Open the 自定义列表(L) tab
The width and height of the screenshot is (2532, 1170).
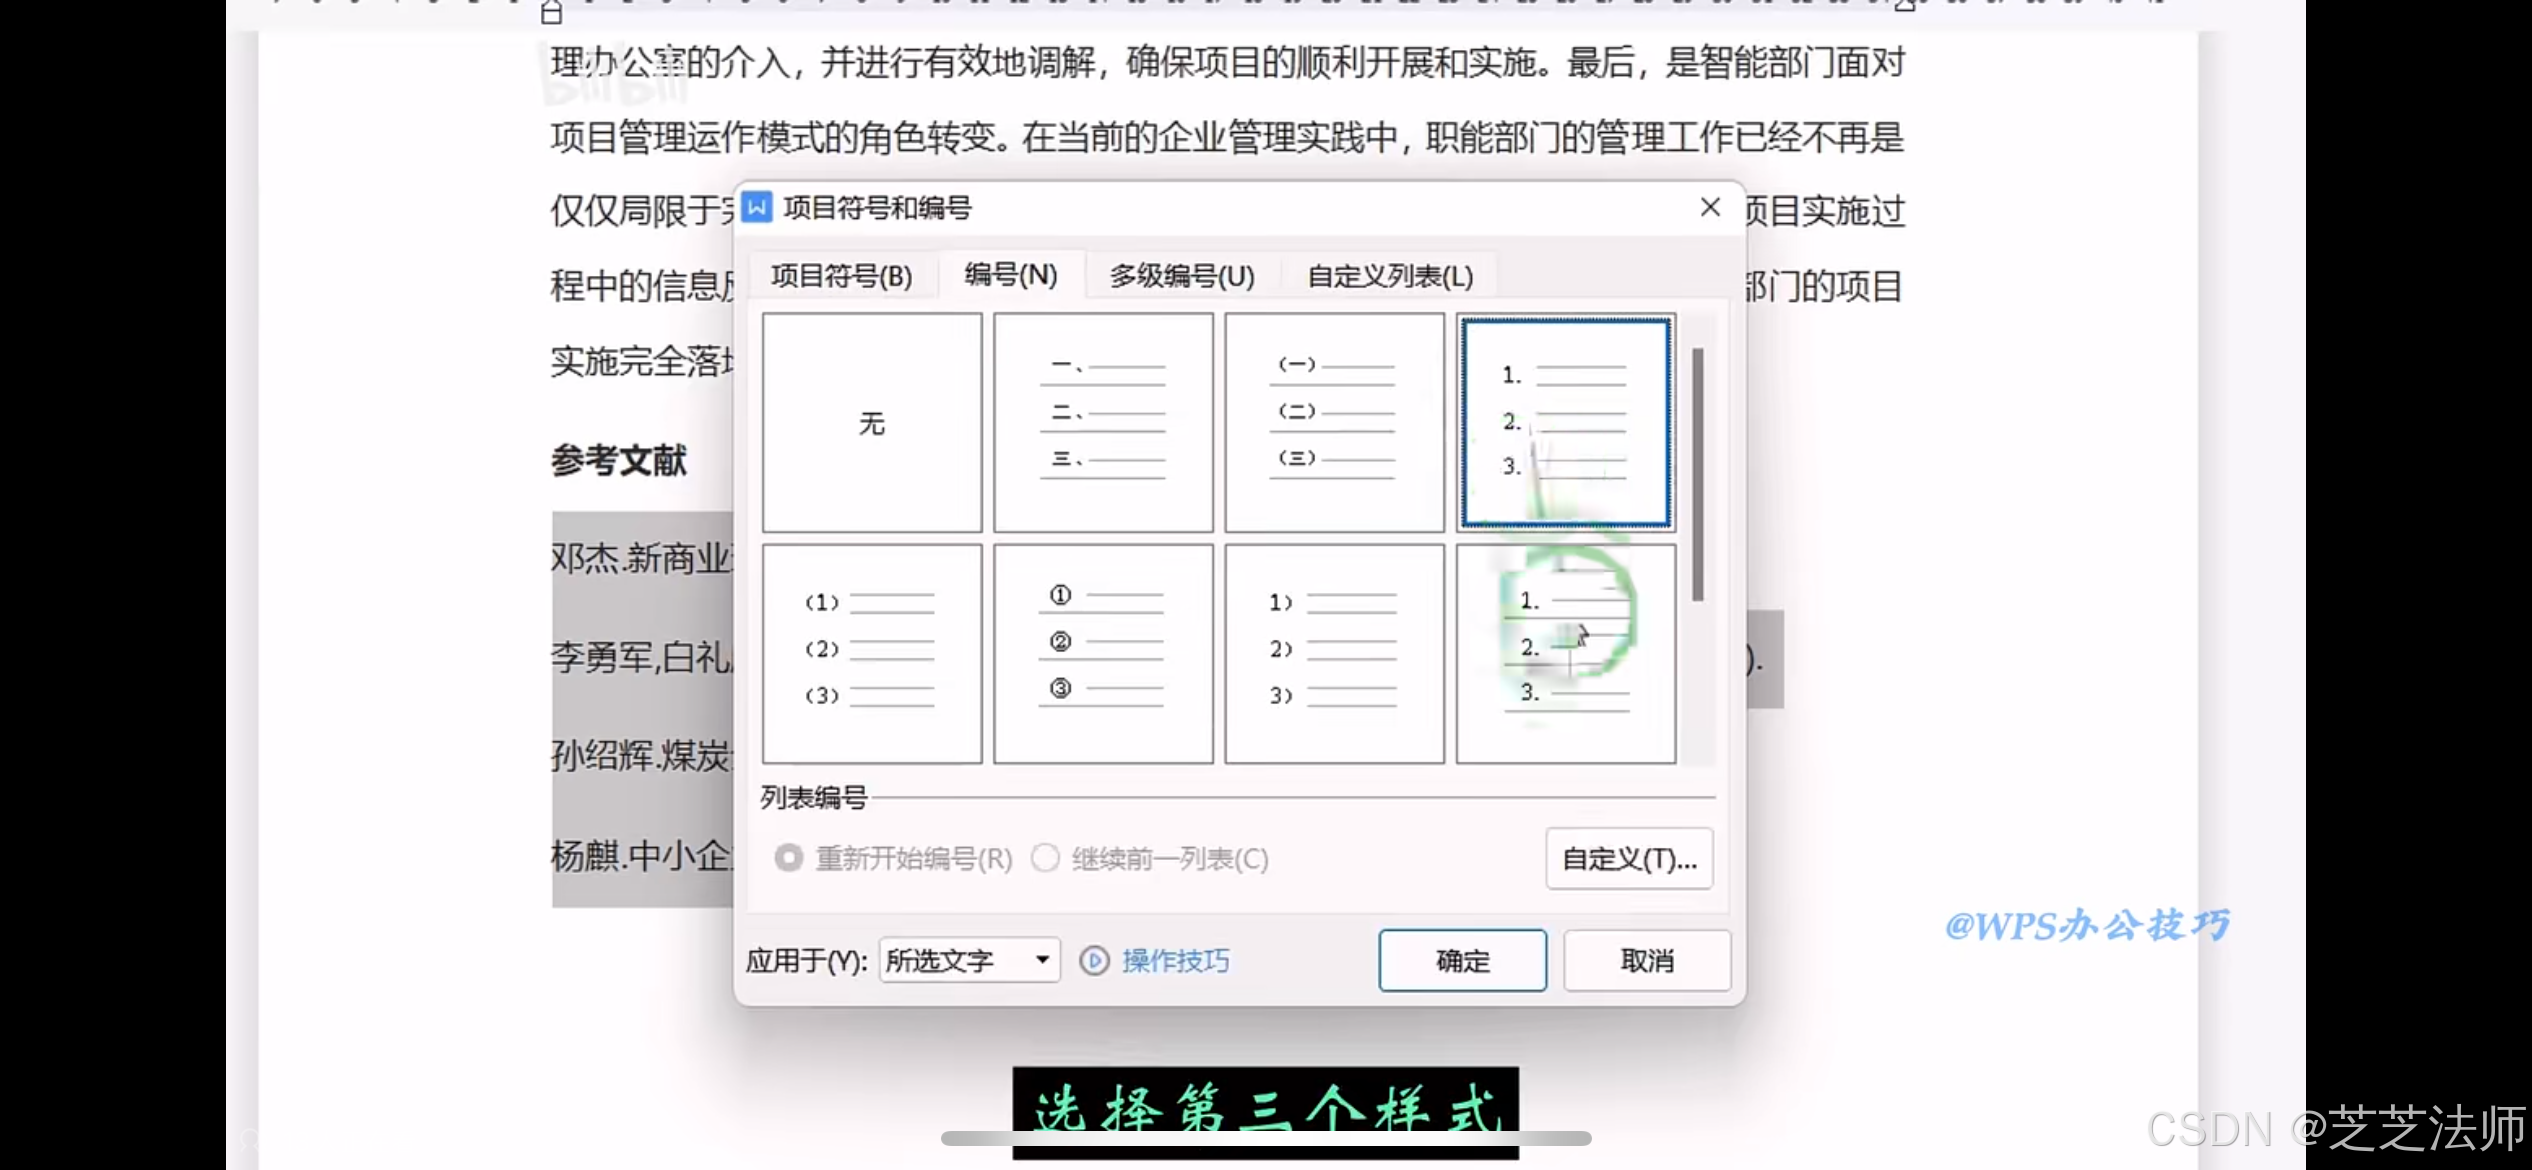(x=1390, y=276)
